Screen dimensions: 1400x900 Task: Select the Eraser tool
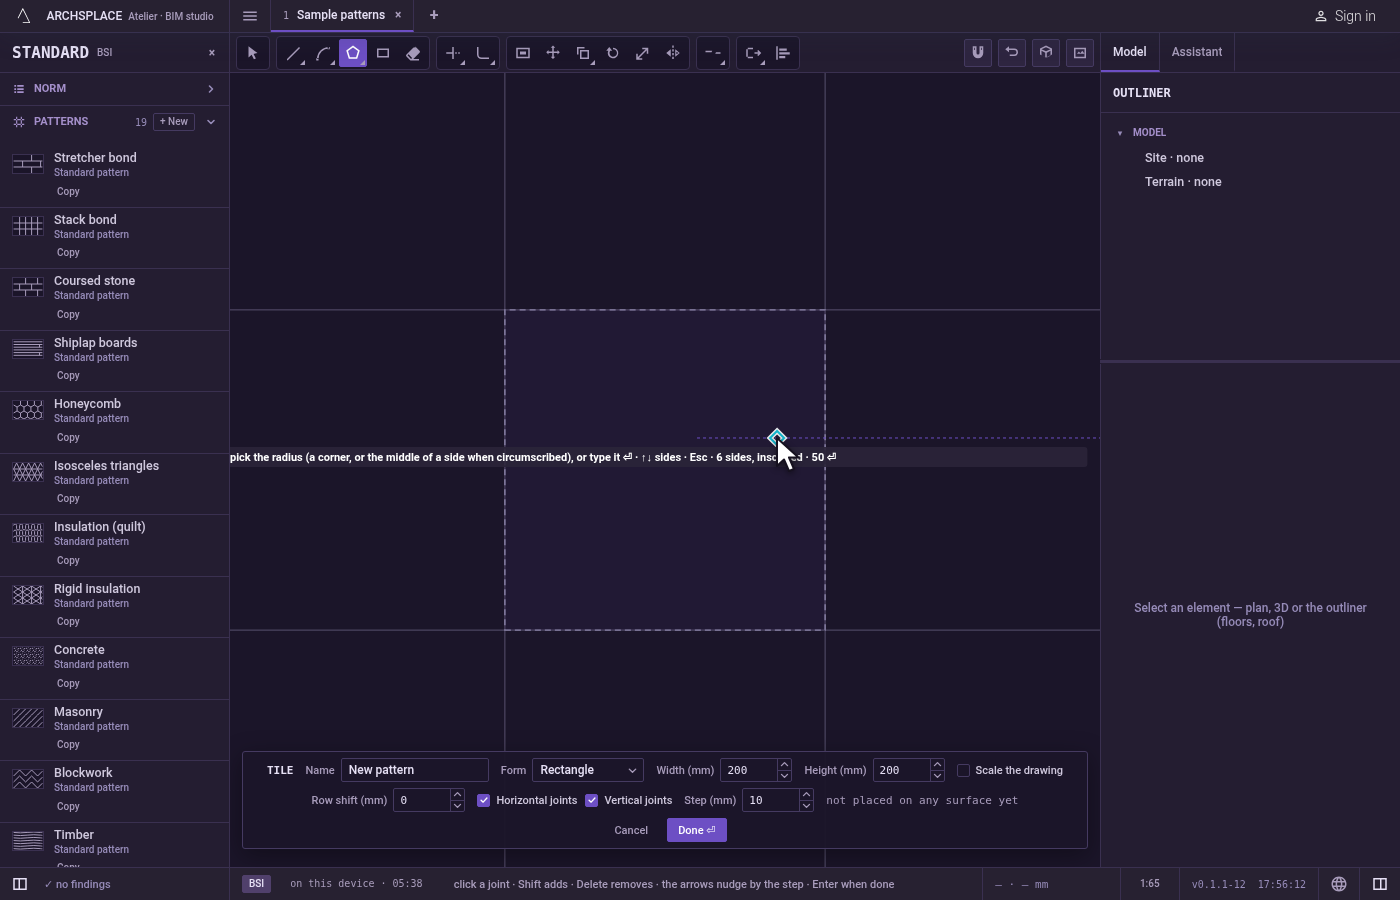coord(413,53)
